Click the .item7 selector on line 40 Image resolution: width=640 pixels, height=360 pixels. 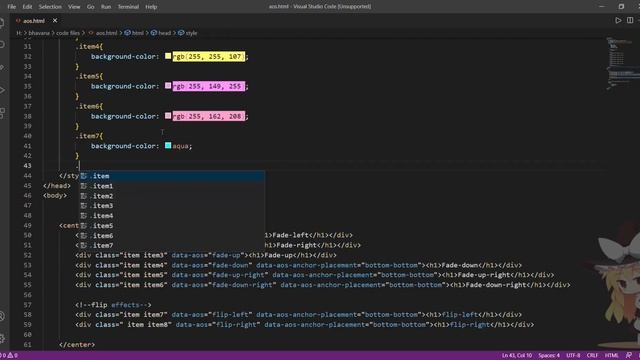pyautogui.click(x=89, y=136)
